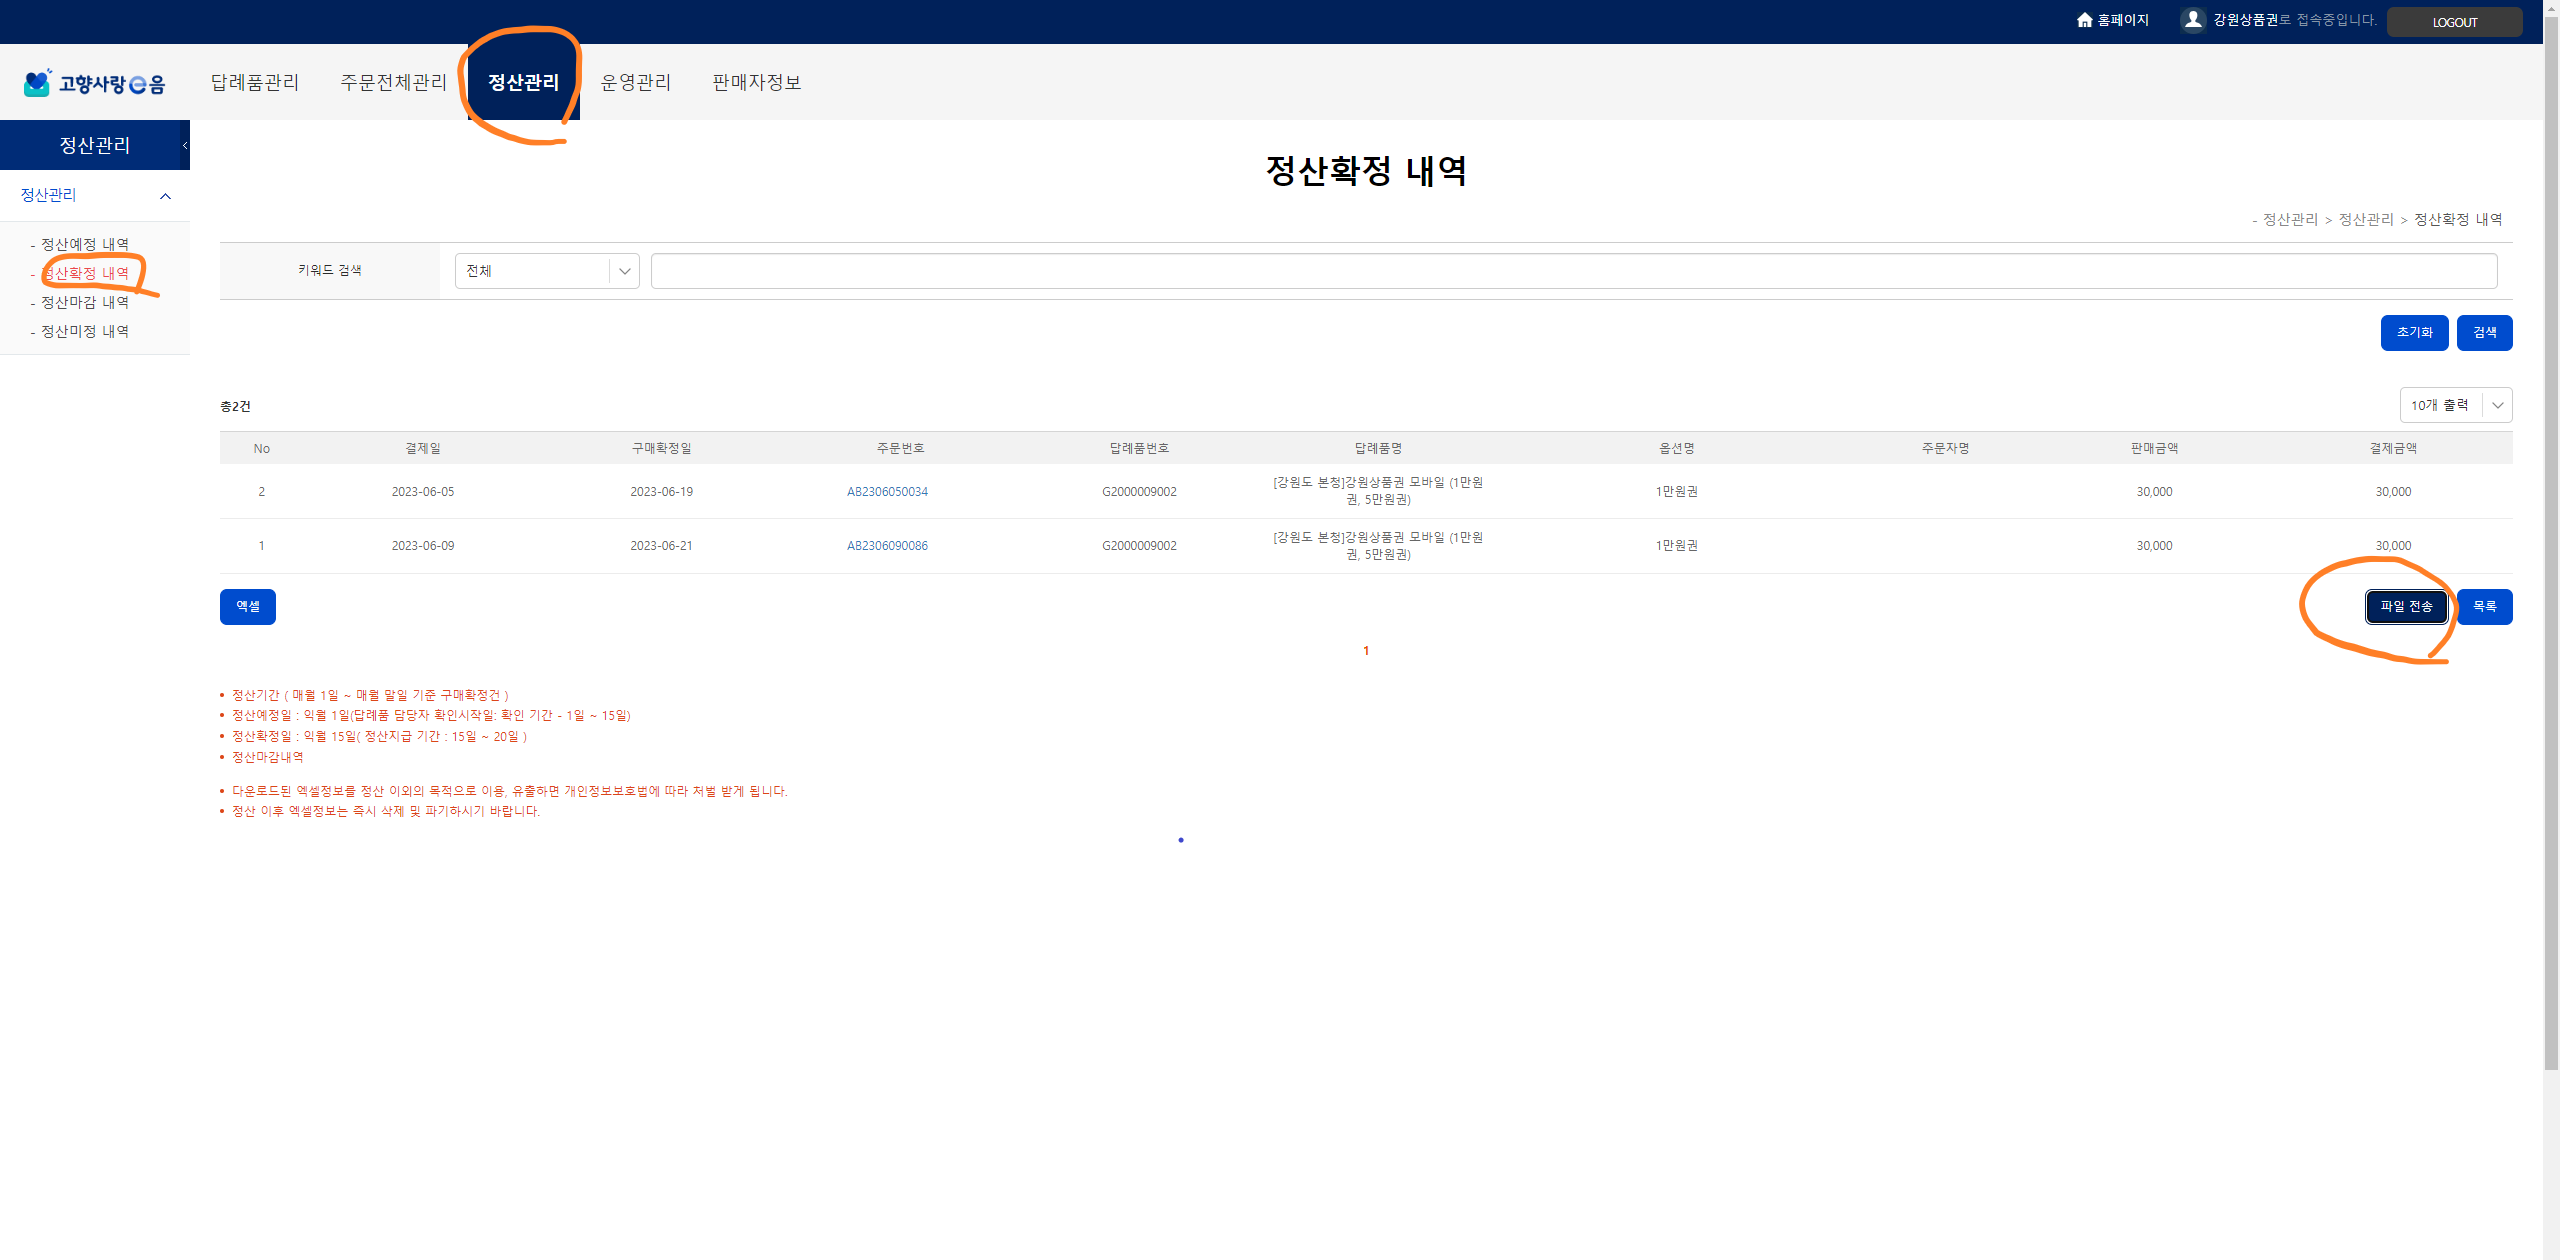Select 정산마감 내역 in the sidebar
Image resolution: width=2560 pixels, height=1260 pixels.
[85, 302]
